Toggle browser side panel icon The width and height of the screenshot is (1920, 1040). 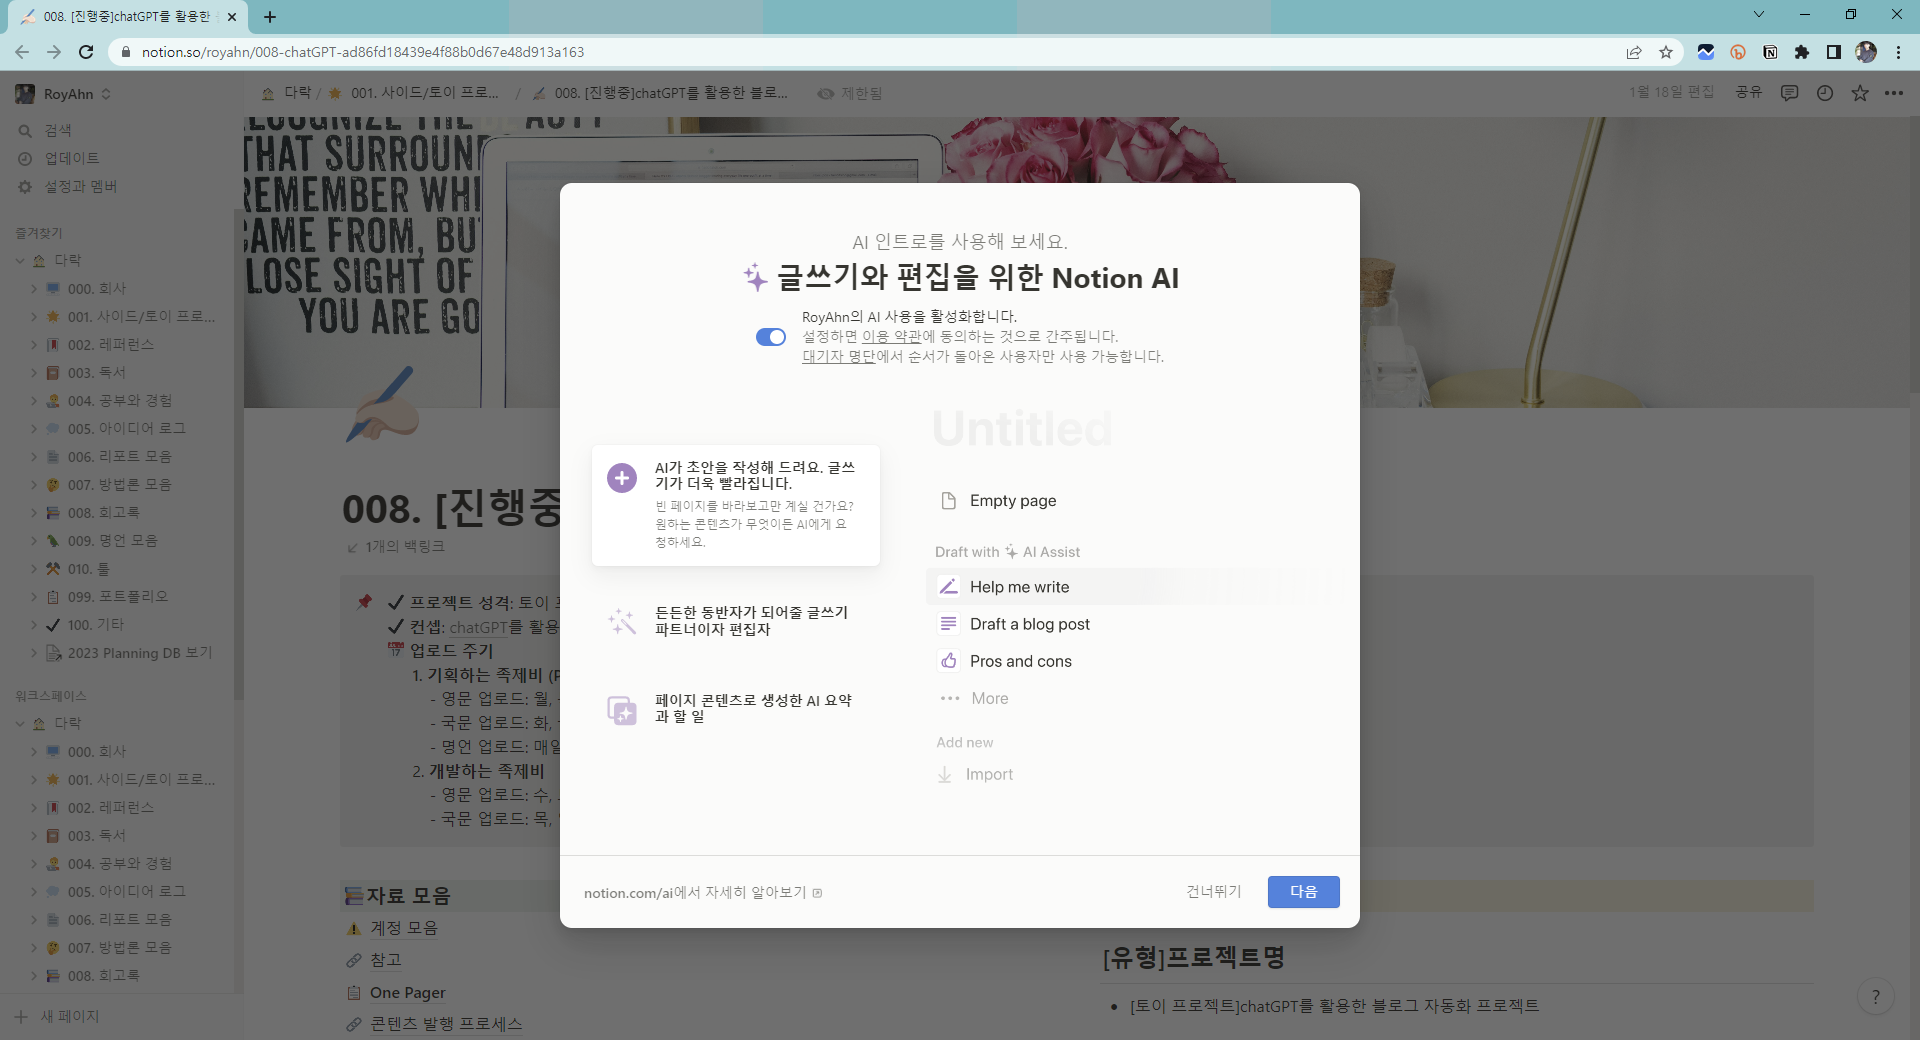1834,52
